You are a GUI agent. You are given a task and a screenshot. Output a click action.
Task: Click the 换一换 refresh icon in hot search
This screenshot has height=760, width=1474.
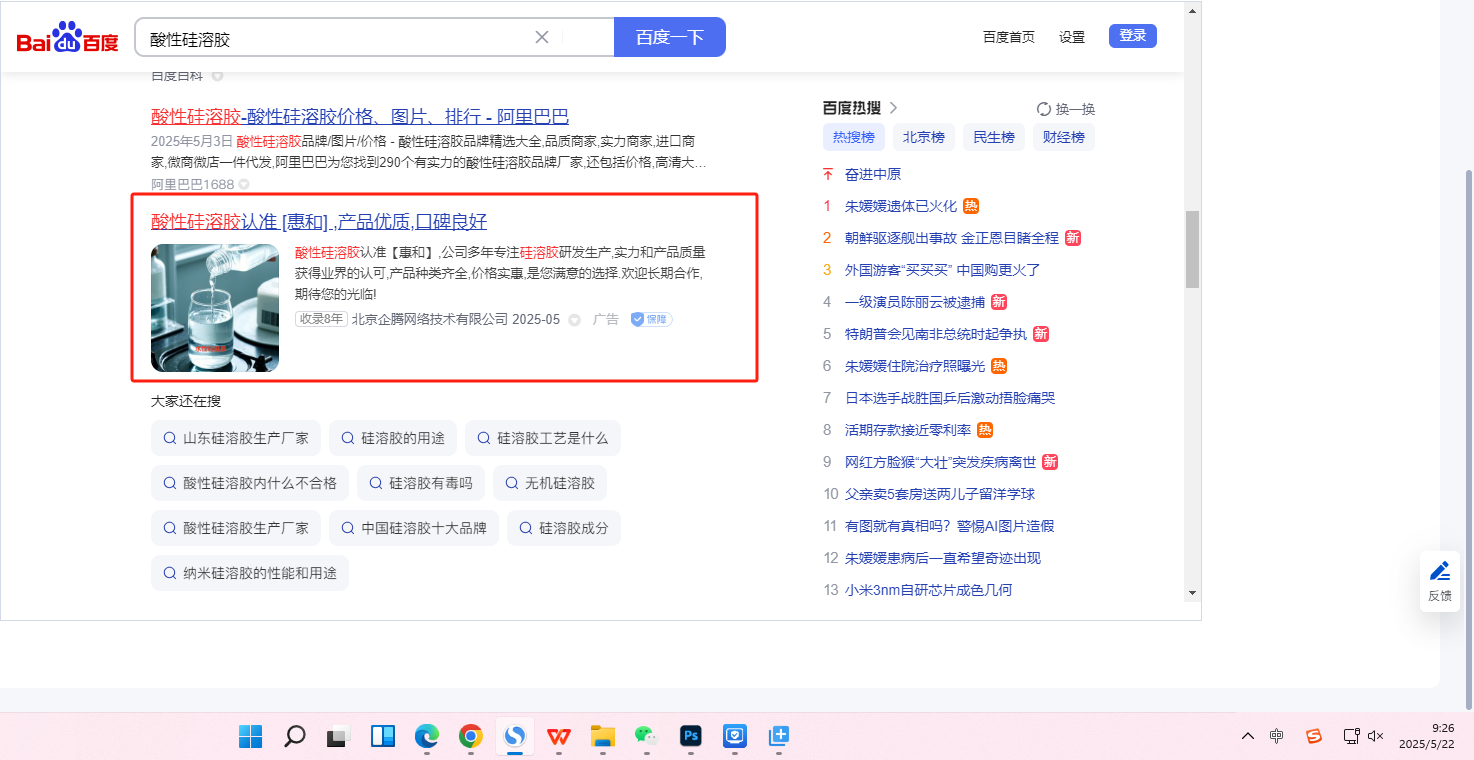tap(1043, 109)
